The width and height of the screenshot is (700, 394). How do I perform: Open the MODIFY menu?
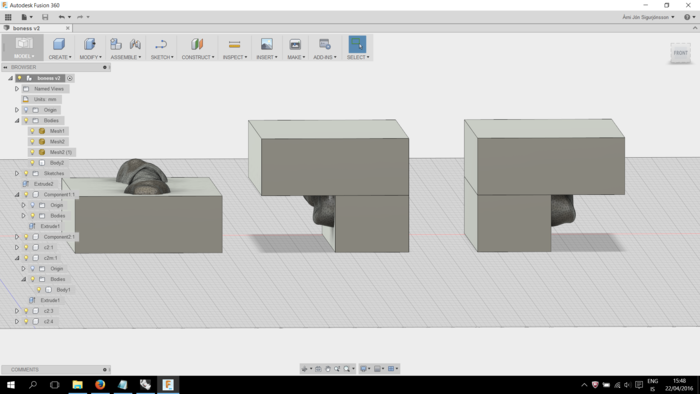coord(91,58)
